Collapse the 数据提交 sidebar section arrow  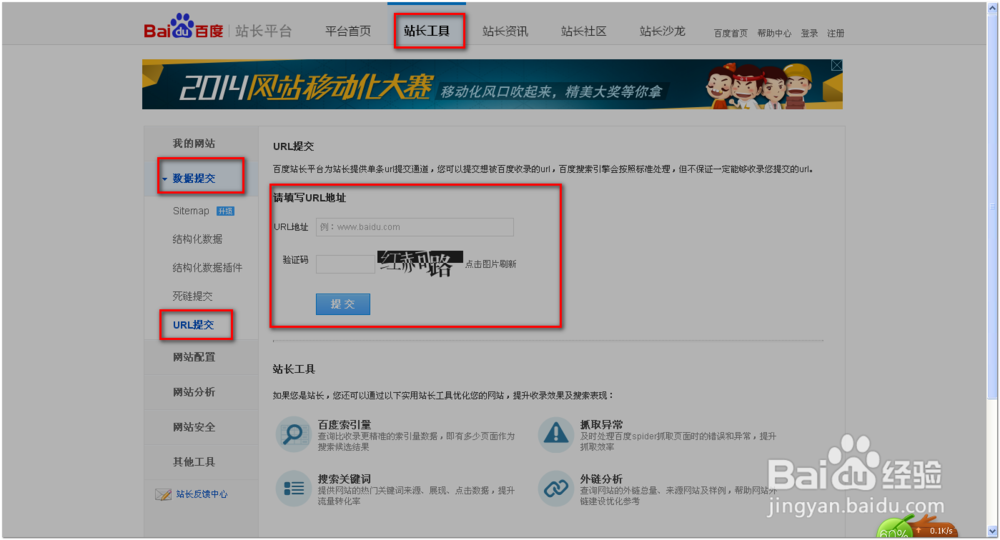[x=165, y=179]
